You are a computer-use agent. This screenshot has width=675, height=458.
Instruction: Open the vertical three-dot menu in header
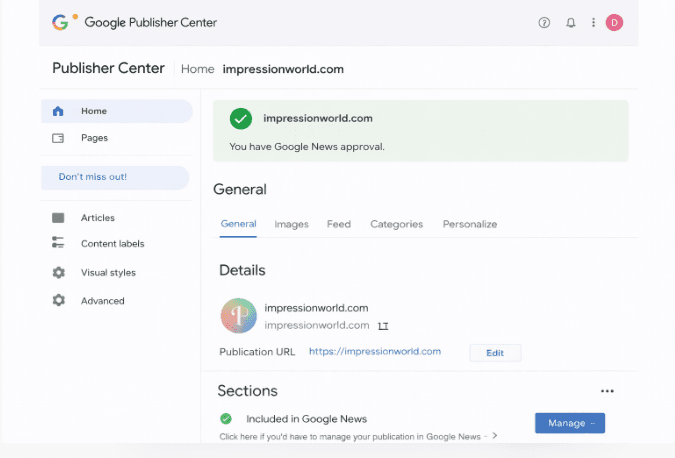click(x=593, y=22)
